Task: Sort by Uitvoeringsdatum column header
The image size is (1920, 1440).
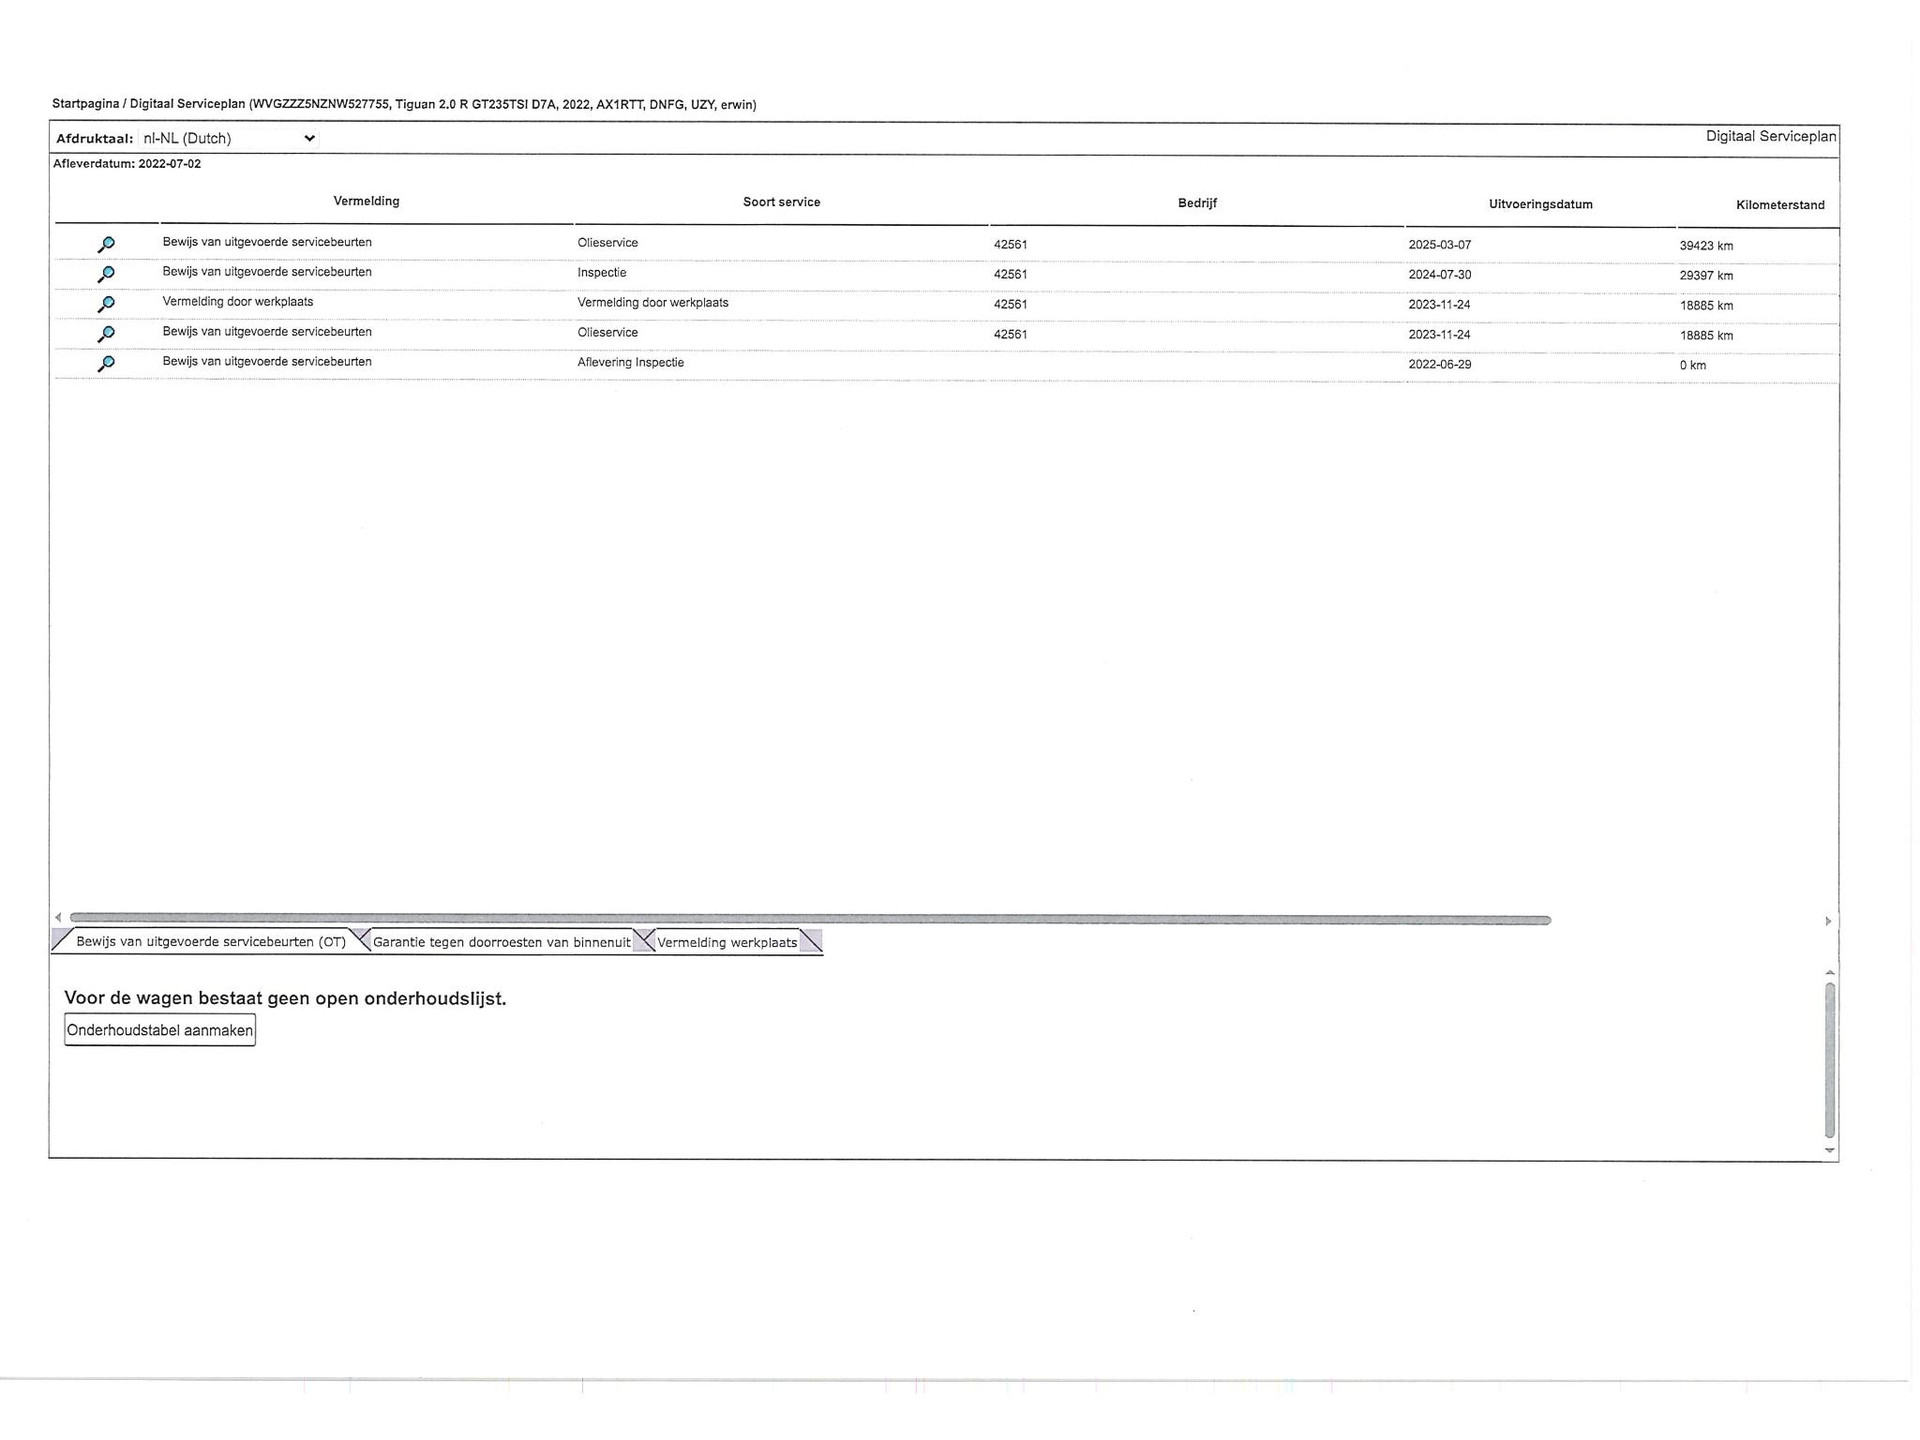Action: [x=1540, y=204]
